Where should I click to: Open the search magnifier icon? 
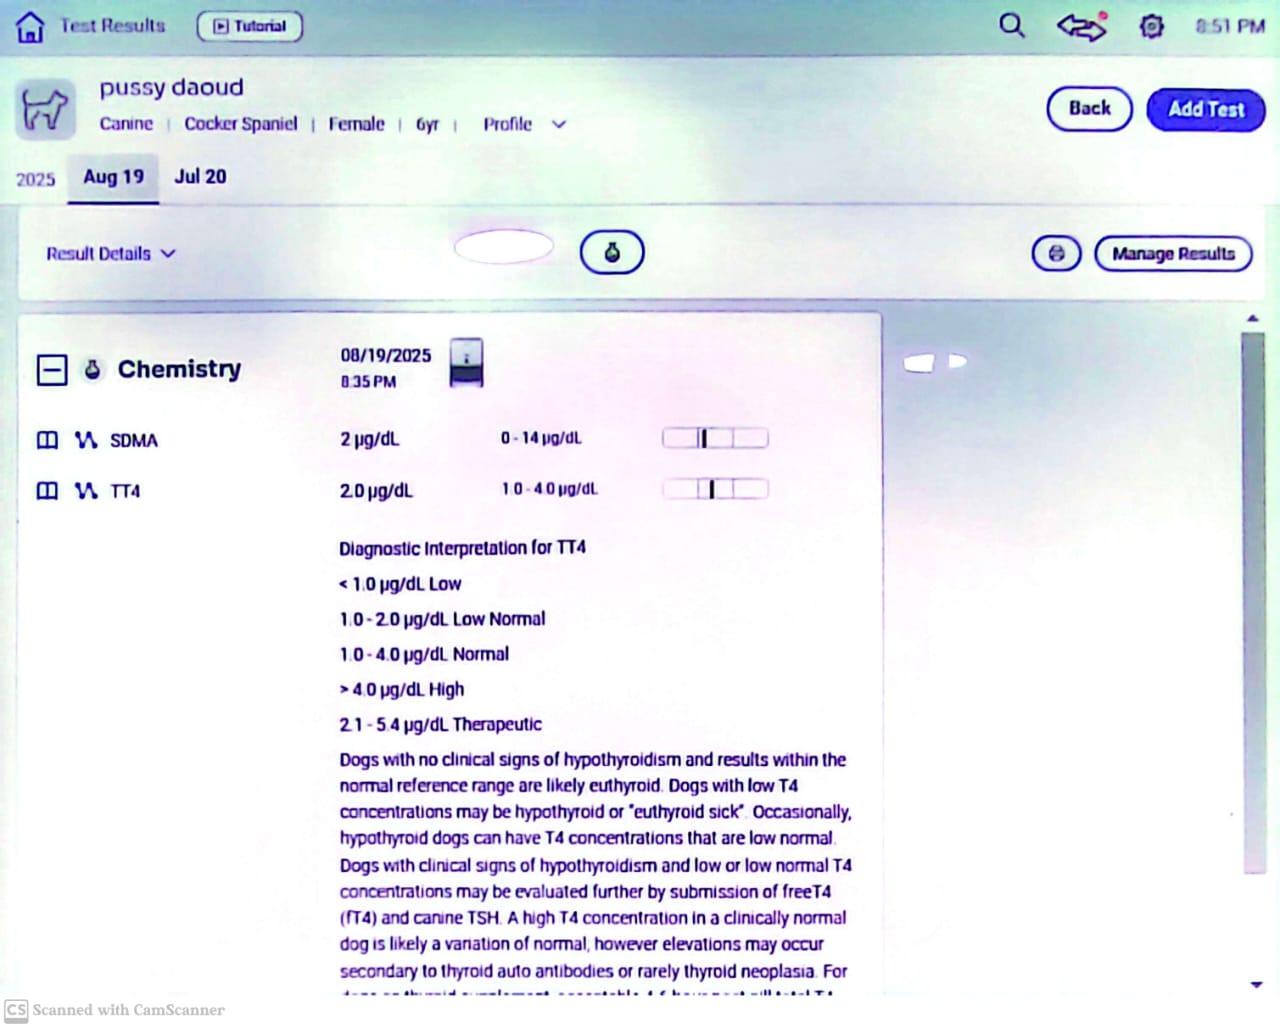pos(1012,25)
